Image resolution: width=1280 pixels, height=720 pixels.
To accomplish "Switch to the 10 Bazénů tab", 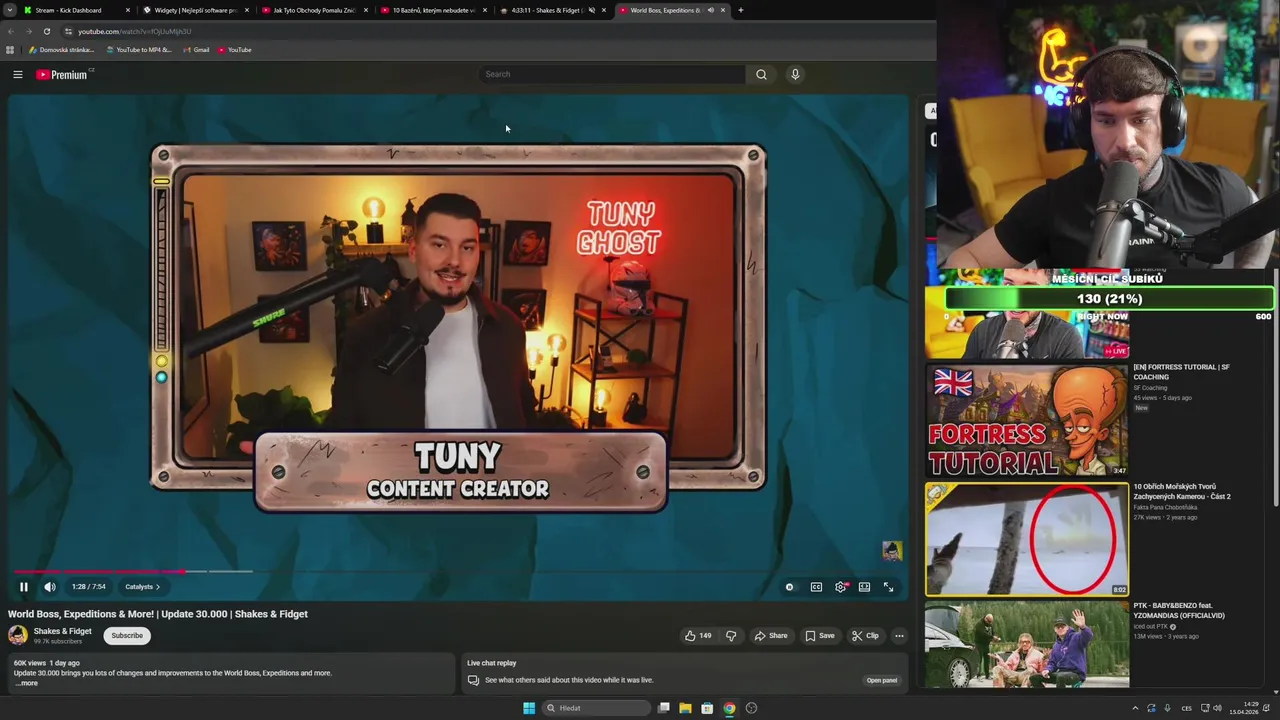I will (433, 10).
